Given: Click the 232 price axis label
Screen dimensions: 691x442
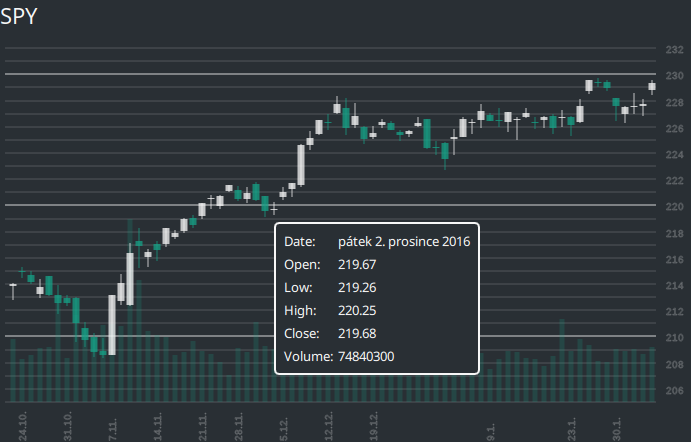Looking at the screenshot, I should point(674,50).
